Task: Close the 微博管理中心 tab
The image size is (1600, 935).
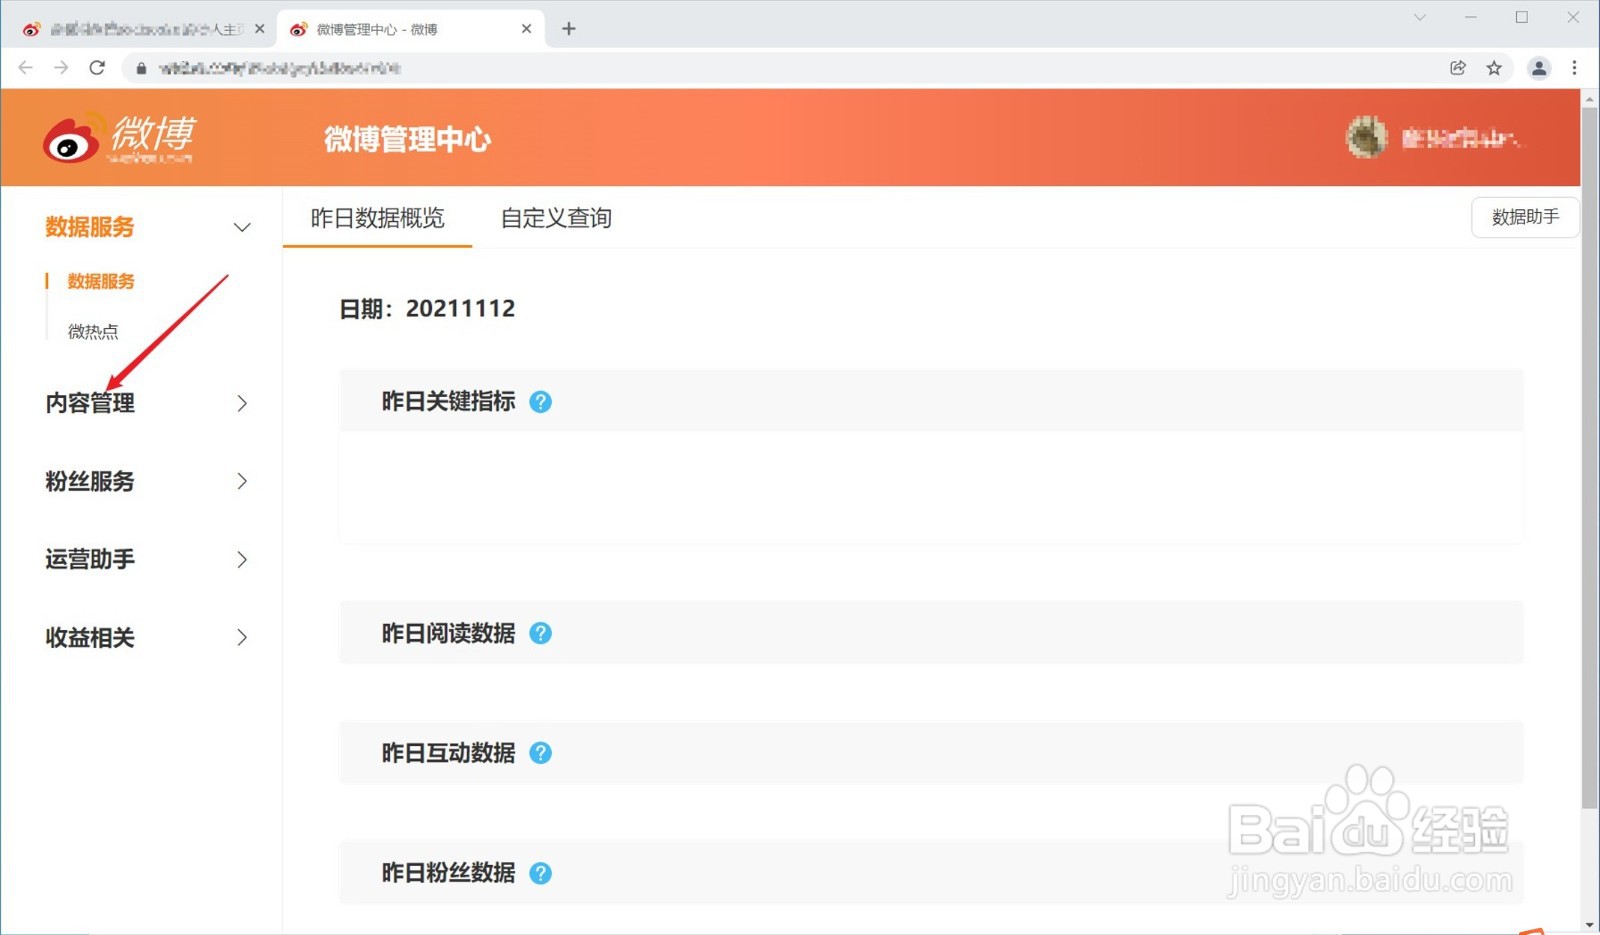Action: coord(526,29)
